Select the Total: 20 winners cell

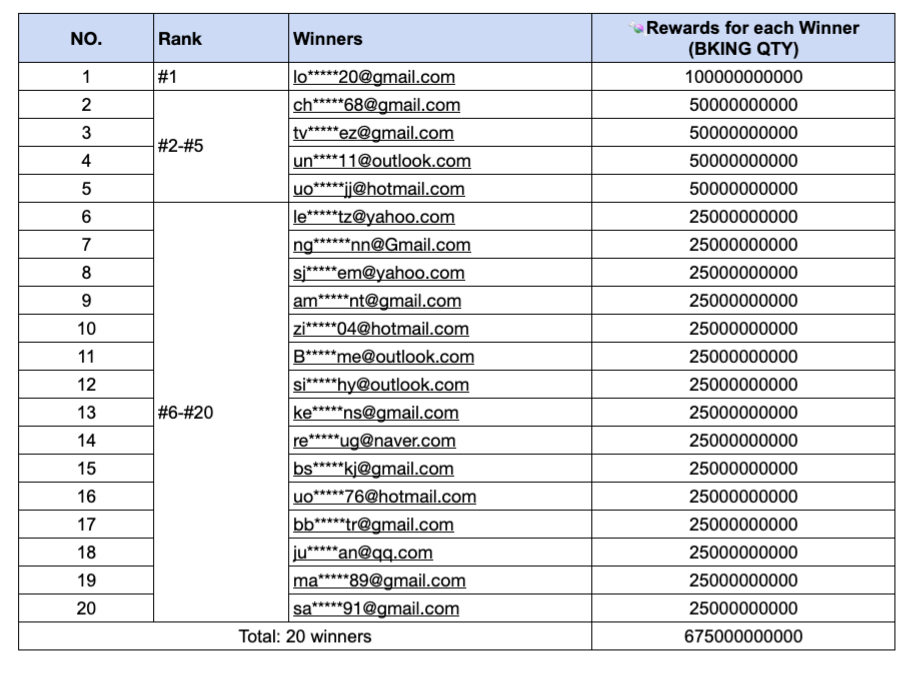[305, 637]
